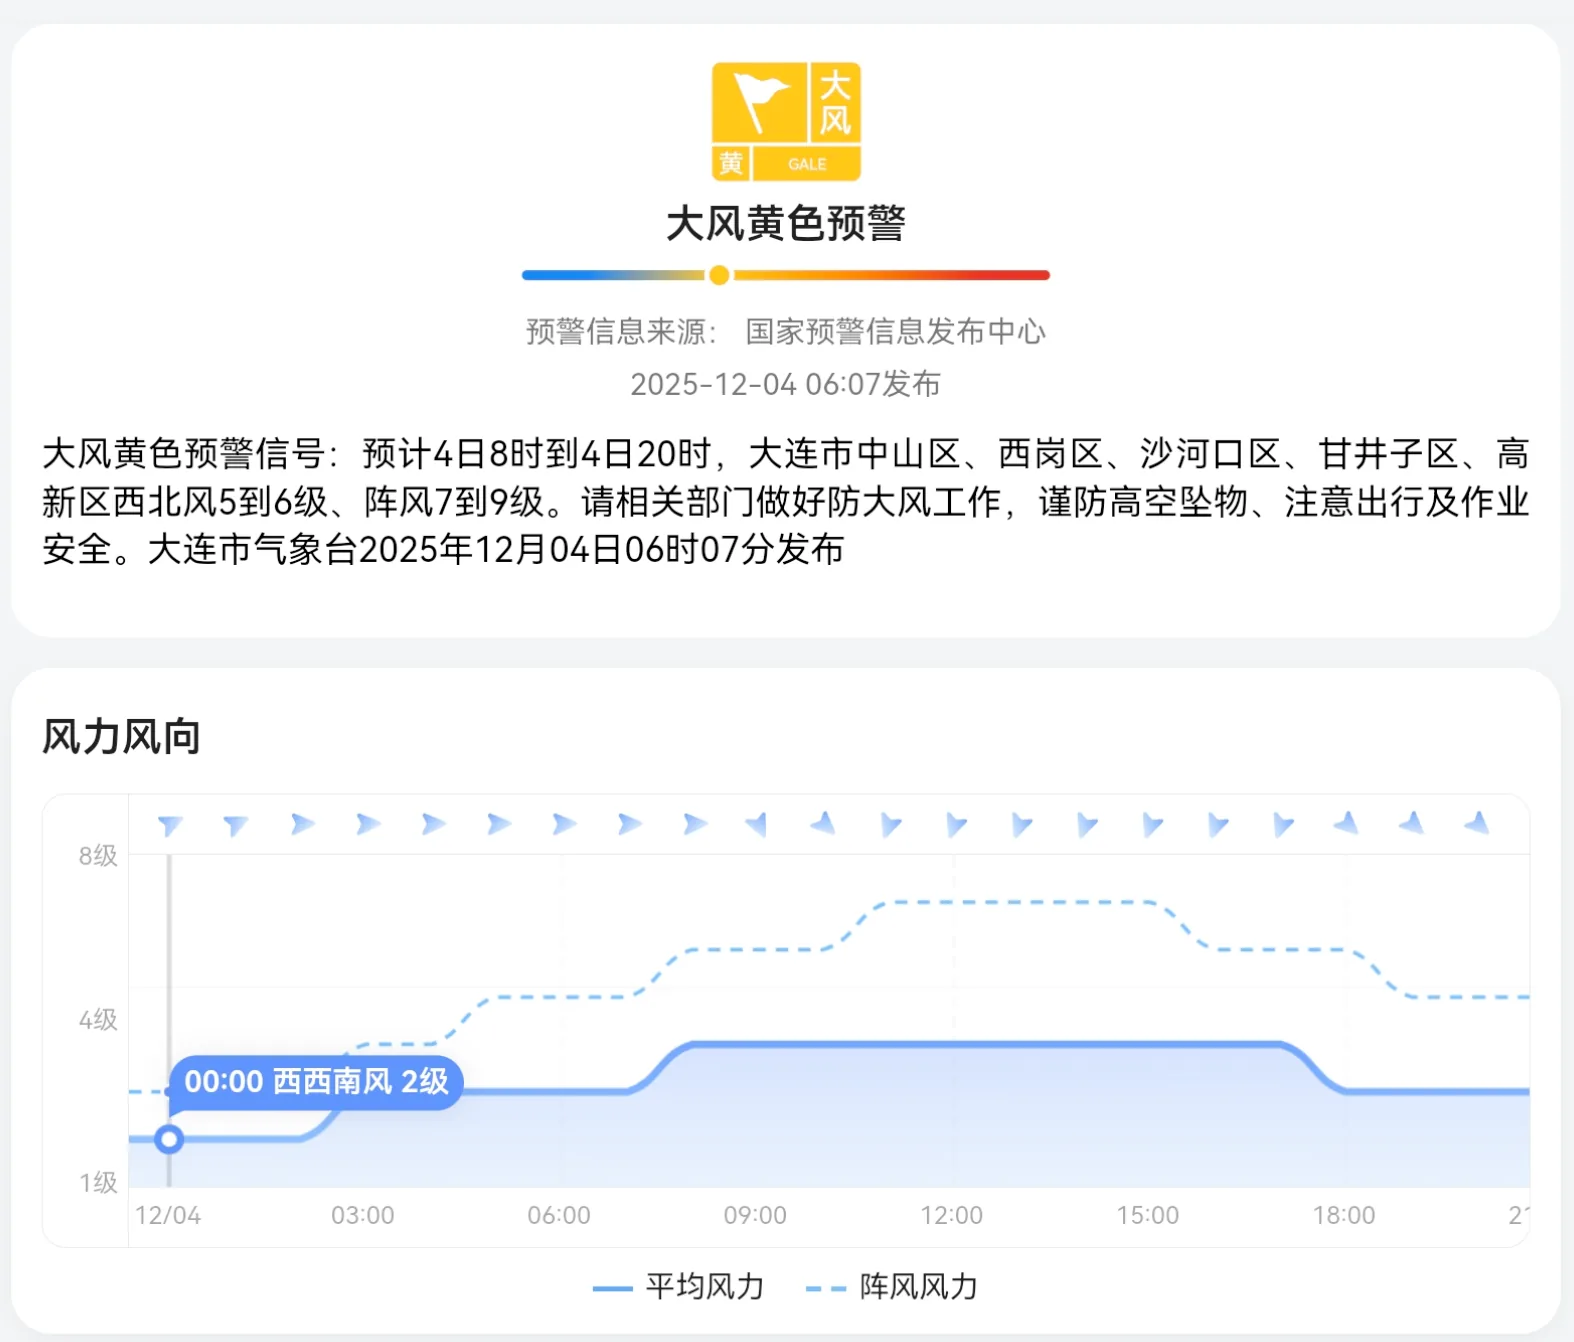Click the 00:00 西西南风 2级 tooltip
The width and height of the screenshot is (1574, 1342).
[316, 1082]
